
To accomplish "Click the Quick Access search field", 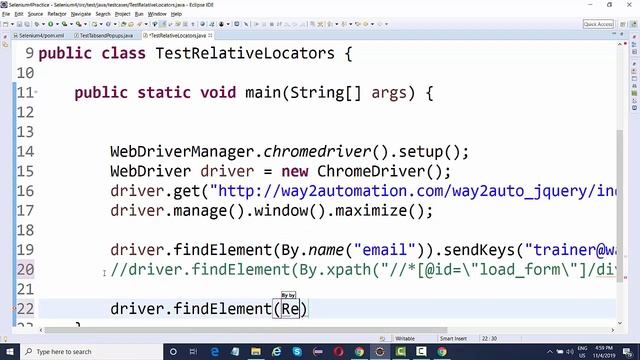I will [598, 24].
